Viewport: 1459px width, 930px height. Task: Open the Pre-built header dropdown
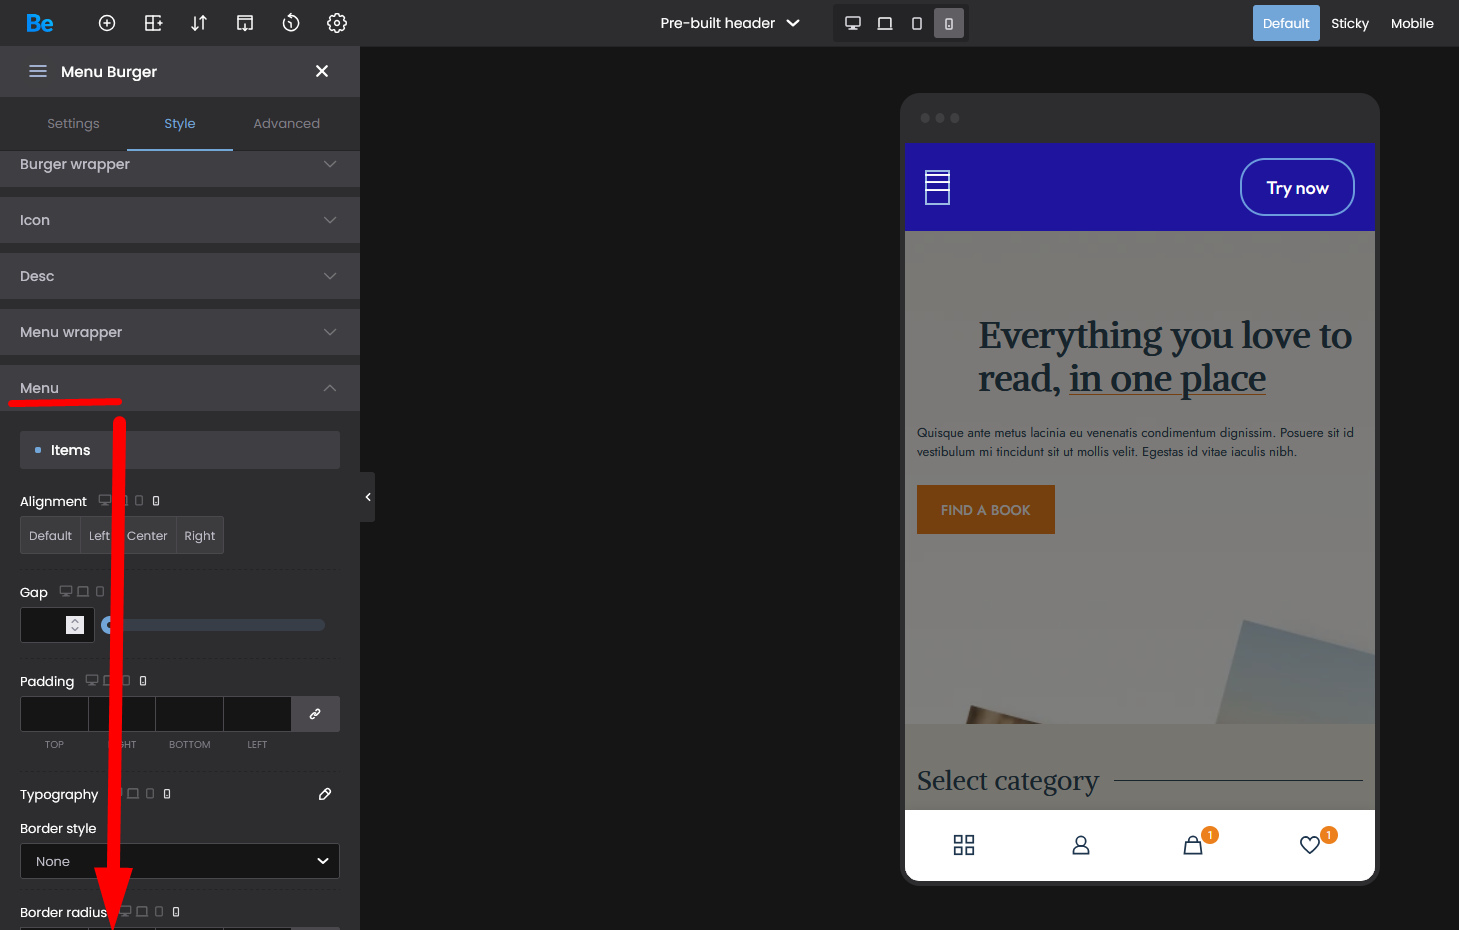click(x=730, y=23)
